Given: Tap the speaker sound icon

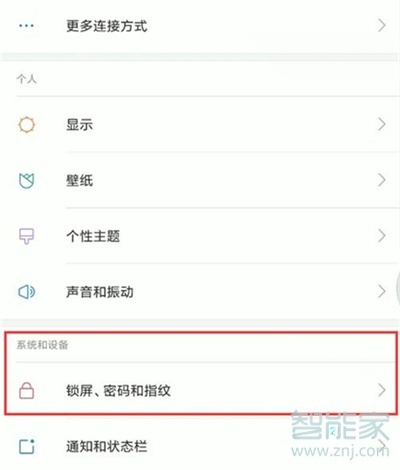Looking at the screenshot, I should point(26,292).
